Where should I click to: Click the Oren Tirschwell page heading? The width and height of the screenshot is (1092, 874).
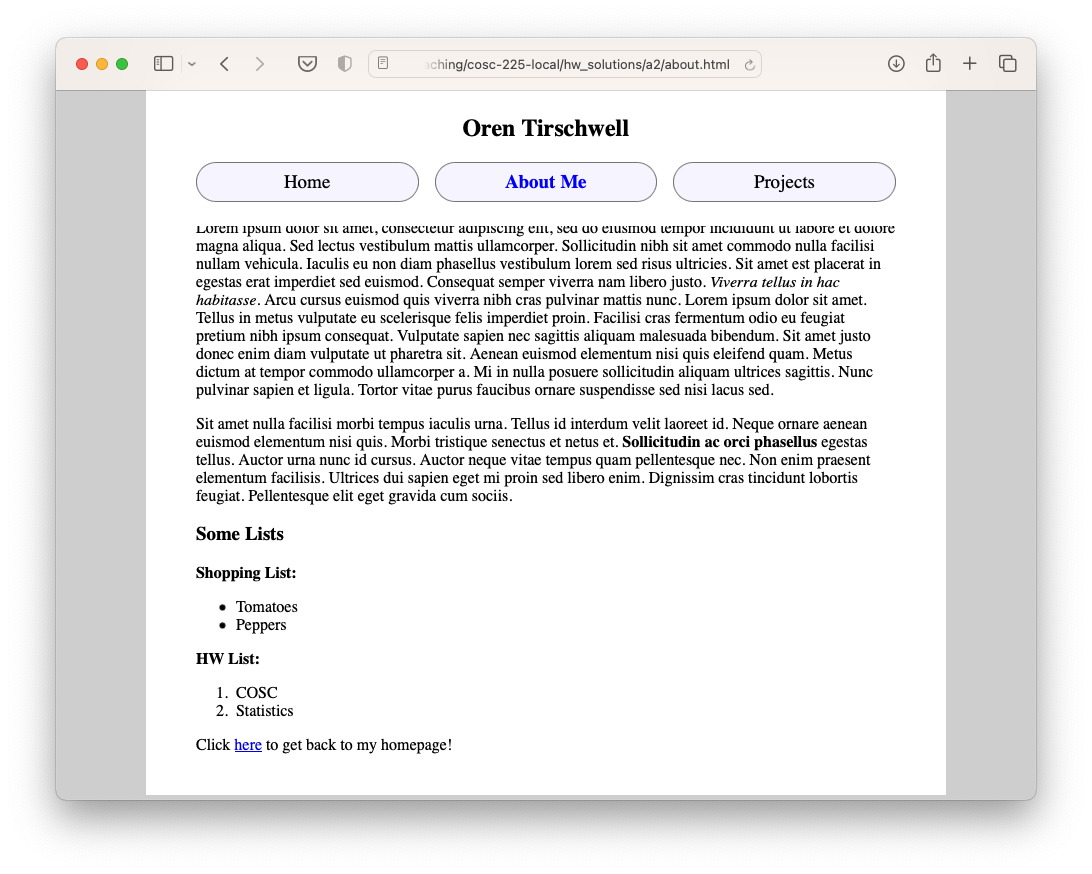pos(546,128)
